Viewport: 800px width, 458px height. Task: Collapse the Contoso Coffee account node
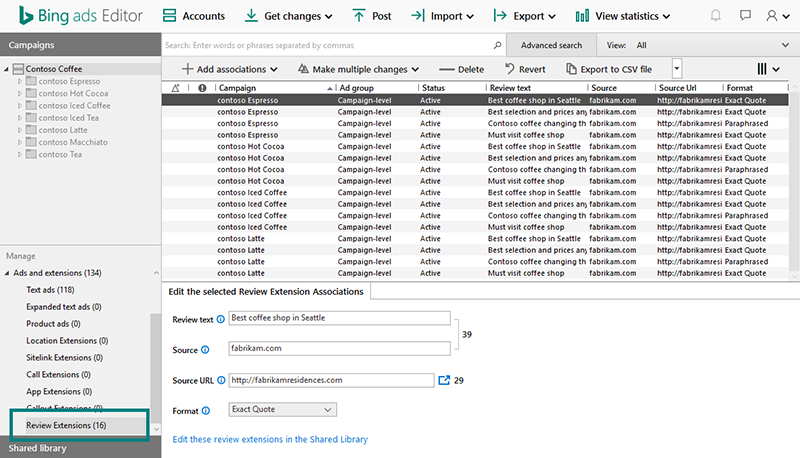click(6, 69)
